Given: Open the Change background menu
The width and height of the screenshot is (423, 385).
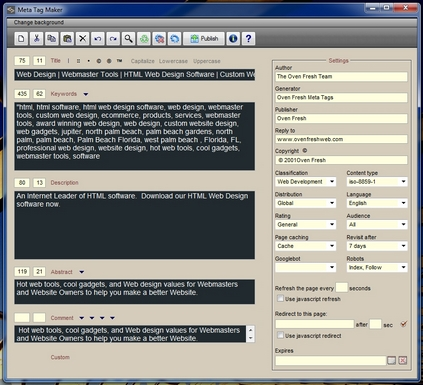Looking at the screenshot, I should [39, 22].
